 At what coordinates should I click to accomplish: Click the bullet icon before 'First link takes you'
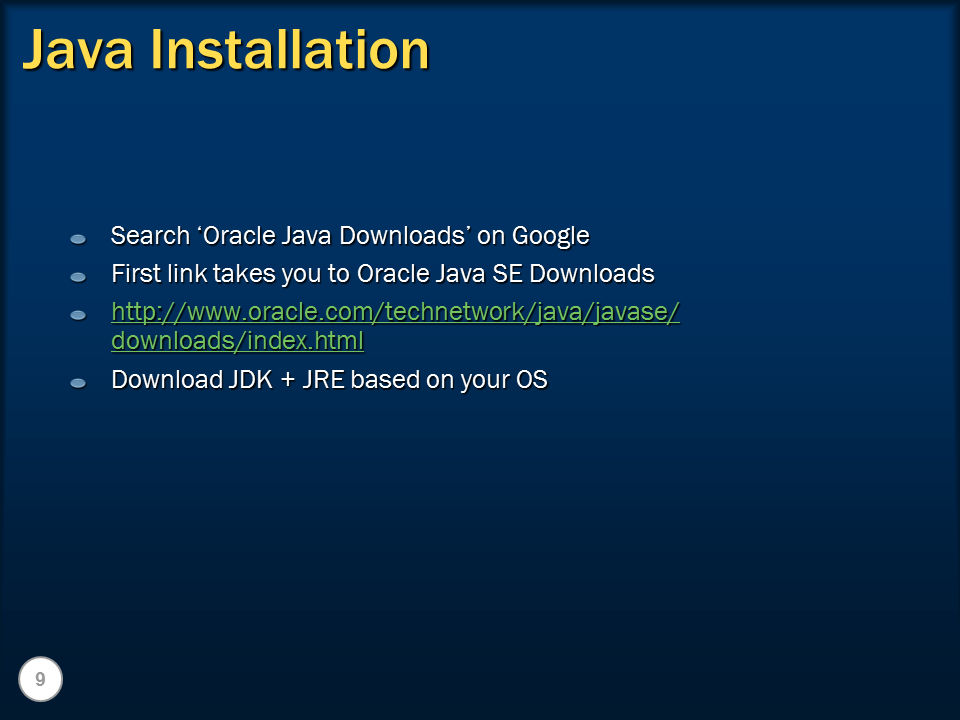[78, 275]
